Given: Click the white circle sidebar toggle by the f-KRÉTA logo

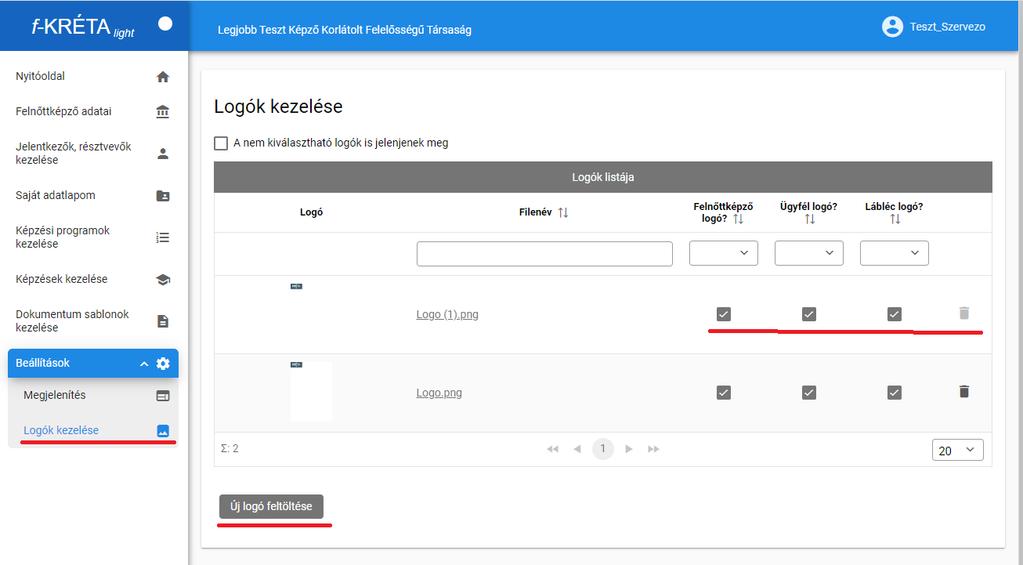Looking at the screenshot, I should tap(165, 23).
